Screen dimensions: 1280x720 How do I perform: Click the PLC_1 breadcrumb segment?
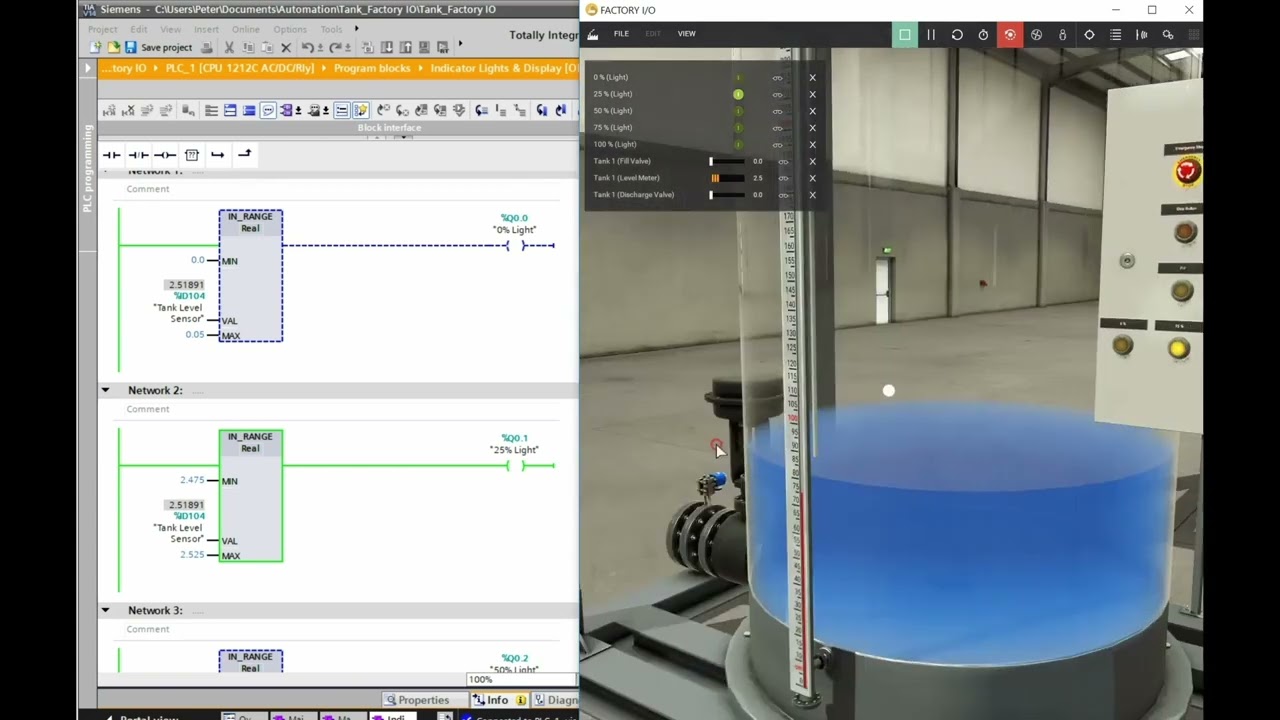pyautogui.click(x=240, y=68)
